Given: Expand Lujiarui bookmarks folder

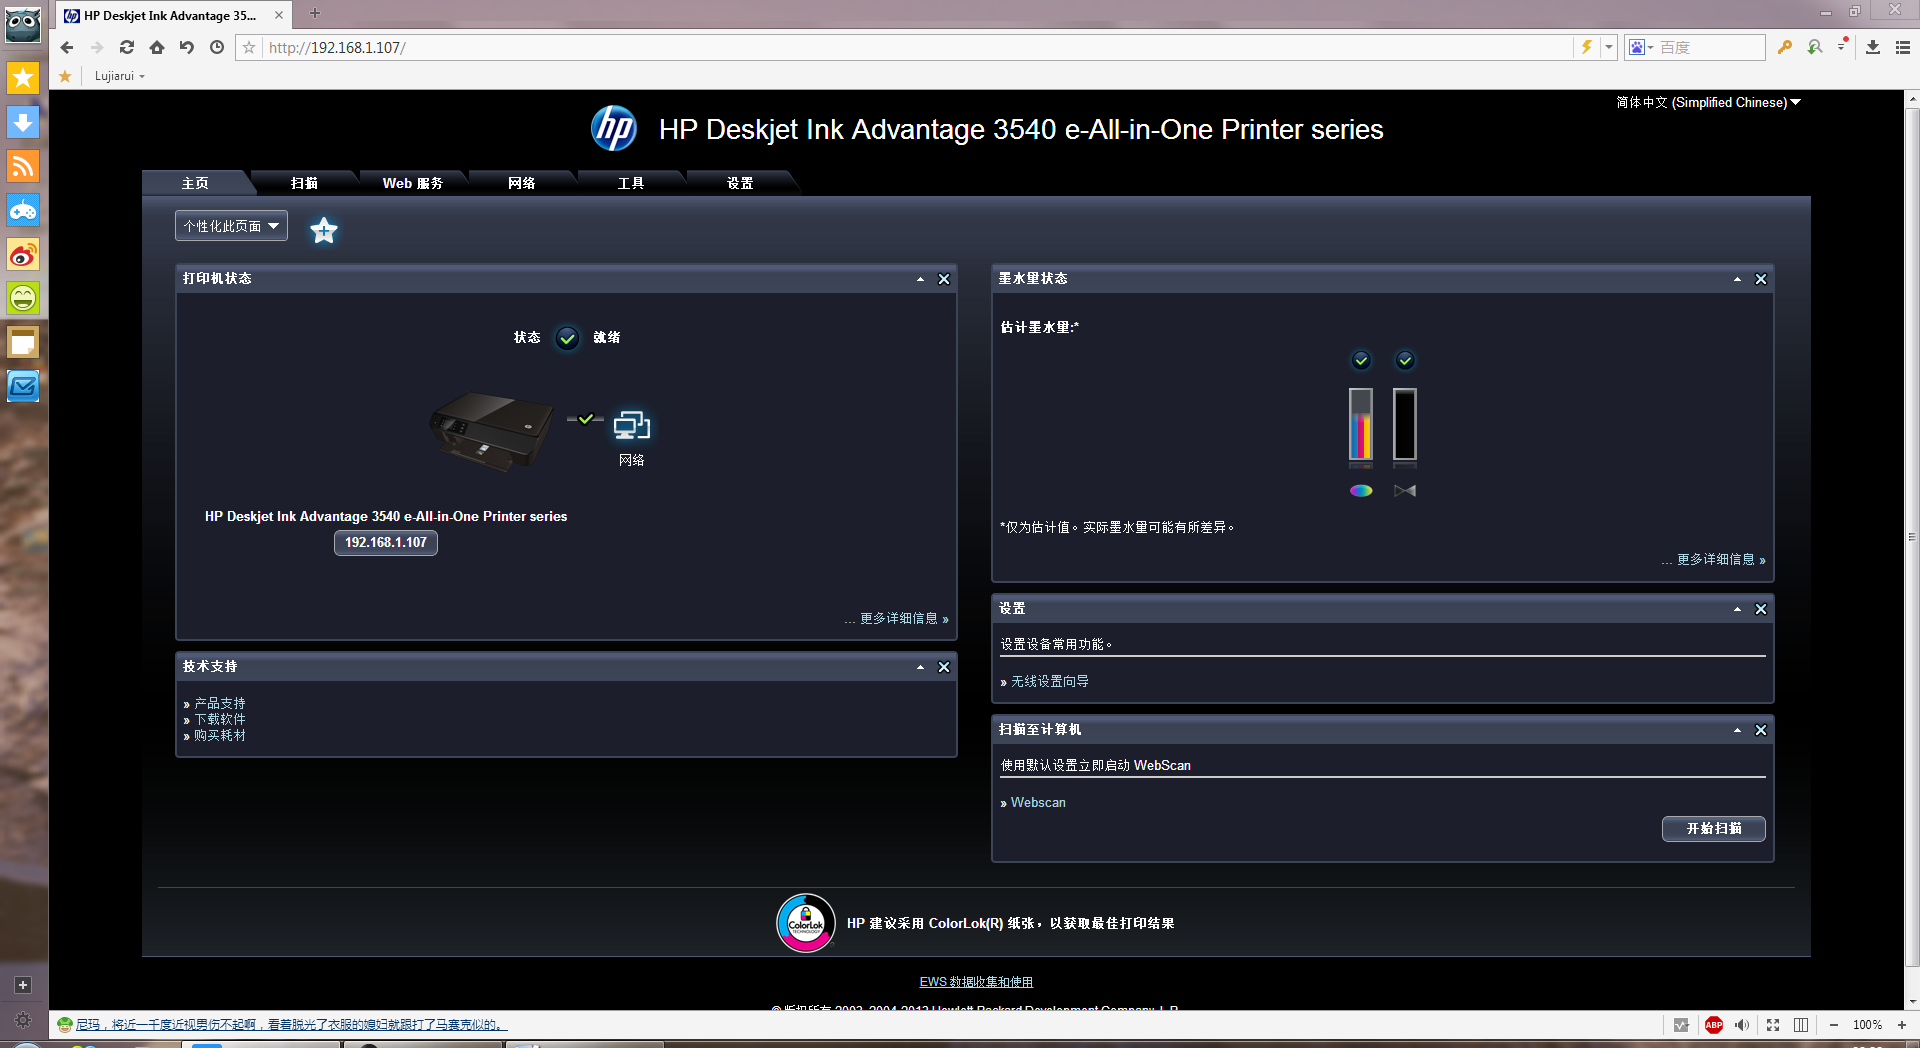Looking at the screenshot, I should 119,76.
